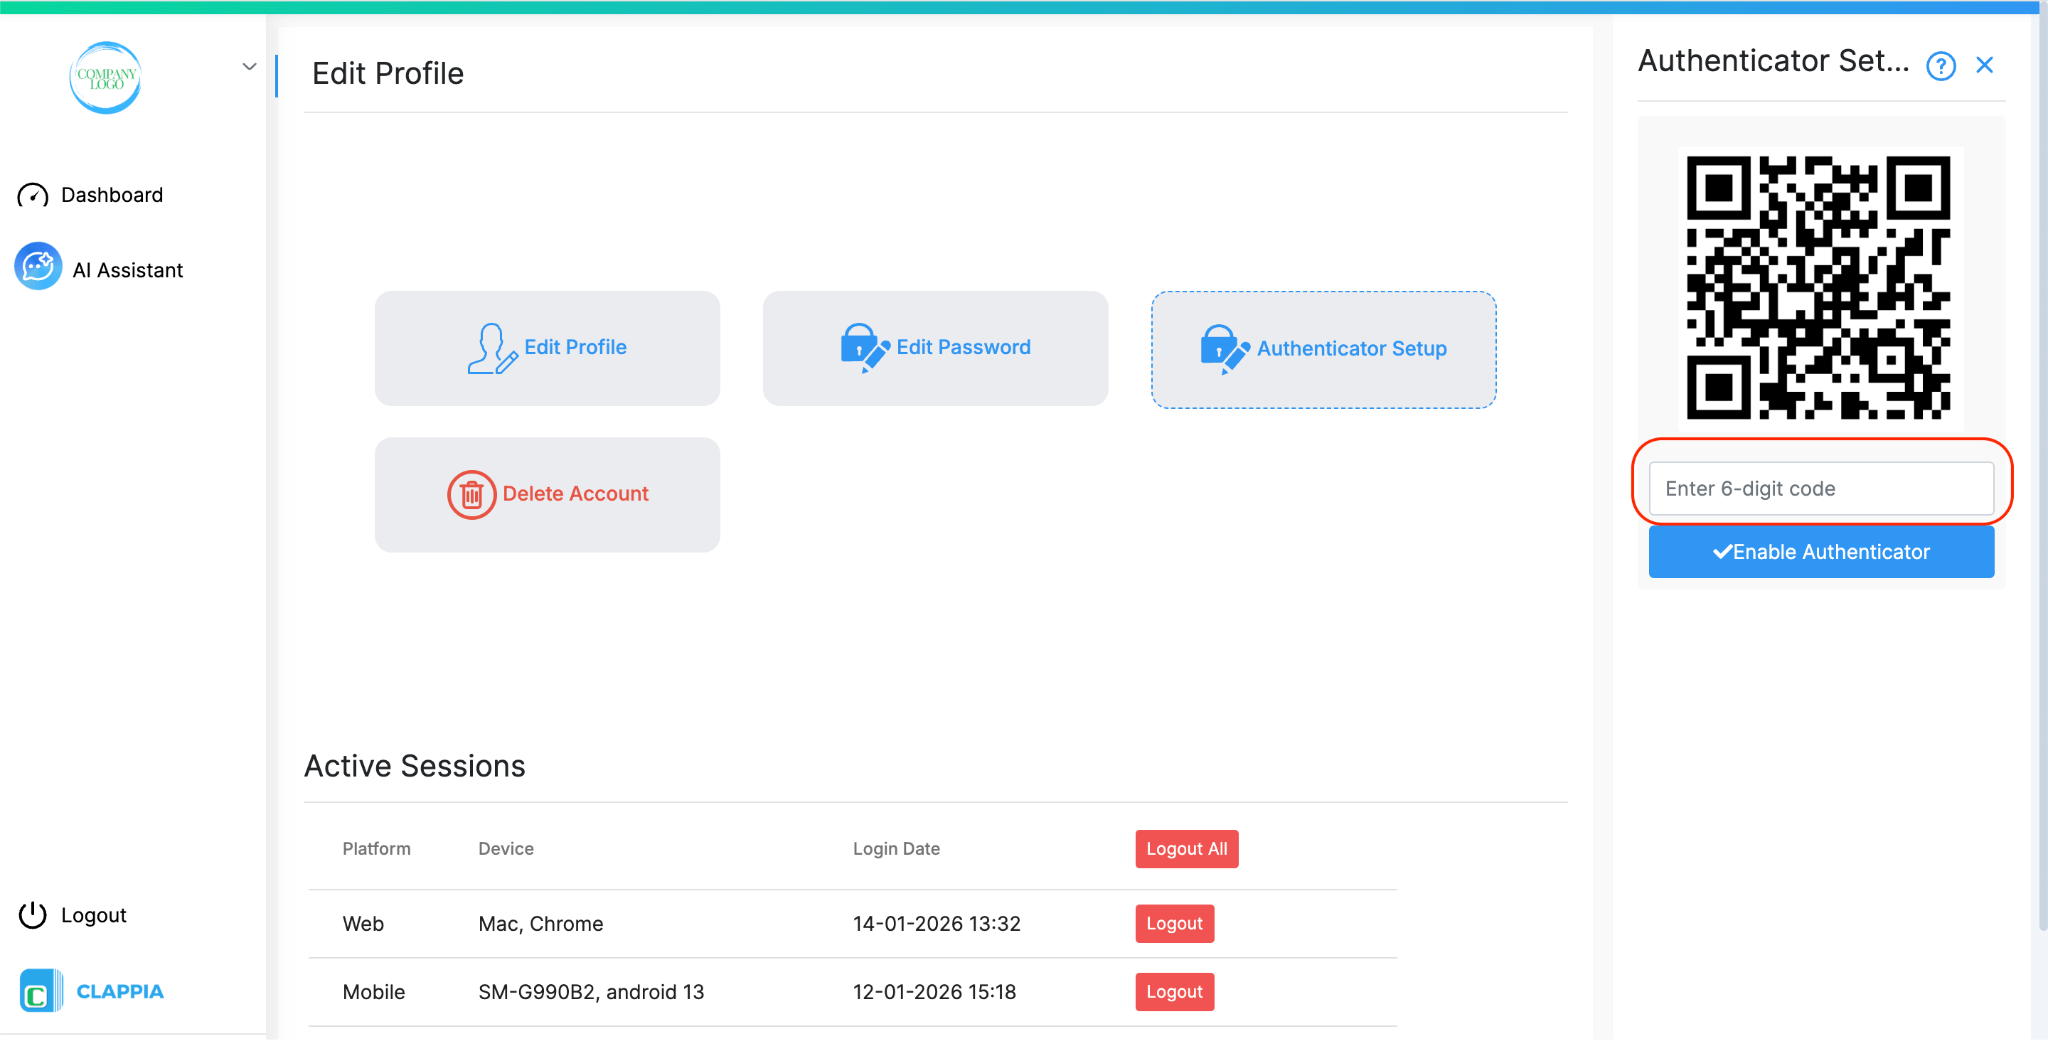The width and height of the screenshot is (2048, 1040).
Task: Click the Logout power icon
Action: pyautogui.click(x=32, y=913)
